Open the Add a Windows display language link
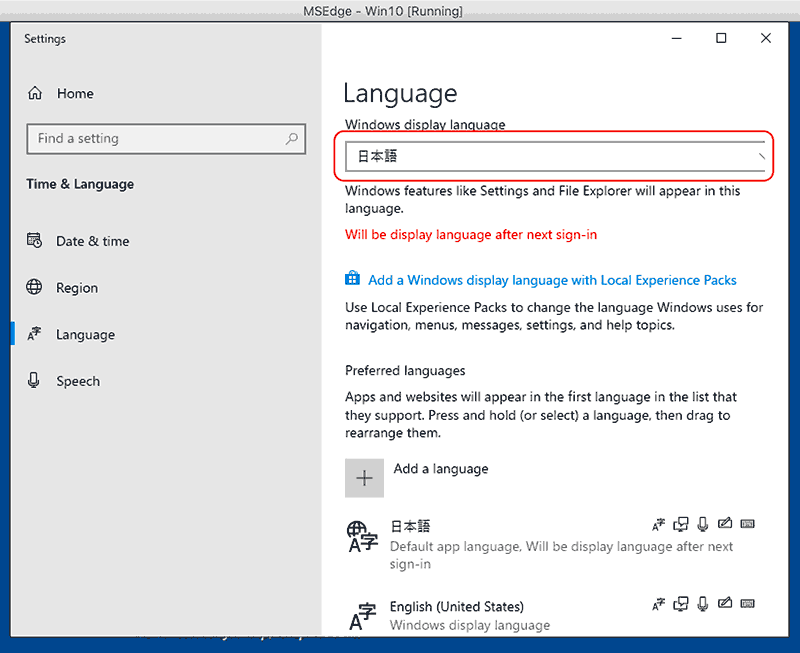 coord(552,281)
